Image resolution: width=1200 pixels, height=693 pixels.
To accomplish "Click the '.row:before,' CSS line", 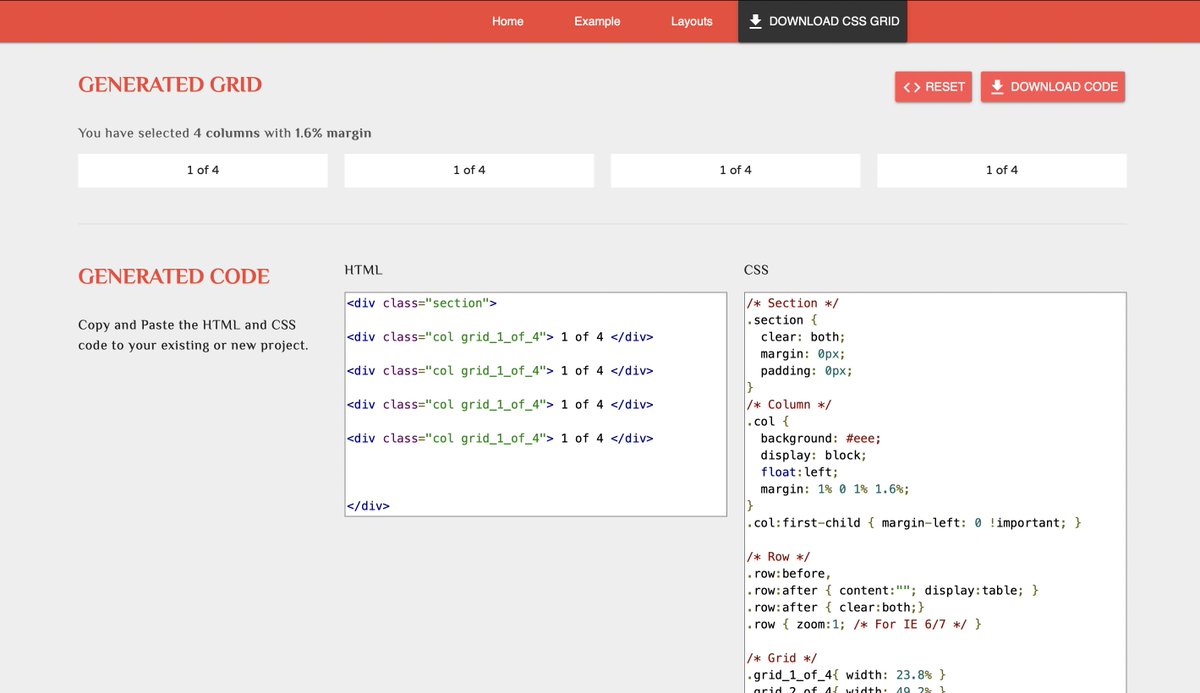I will tap(789, 574).
